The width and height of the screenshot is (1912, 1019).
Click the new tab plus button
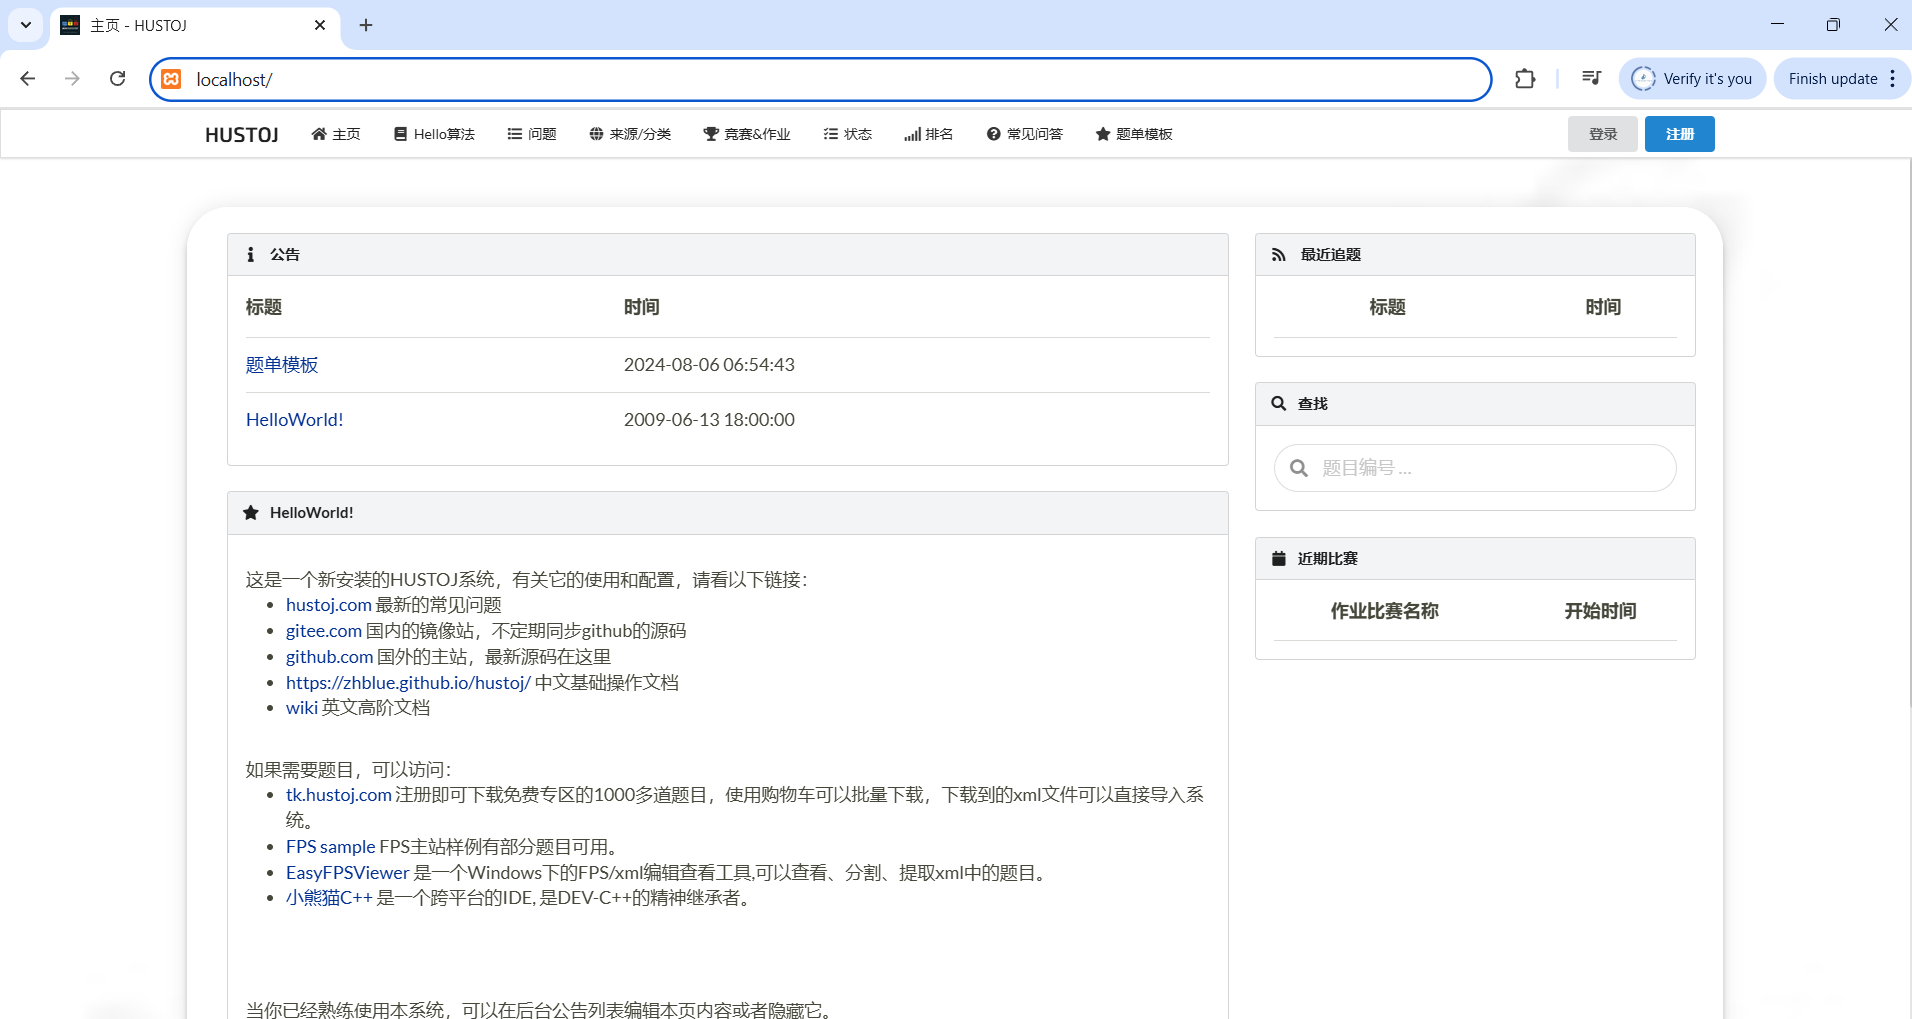tap(366, 25)
